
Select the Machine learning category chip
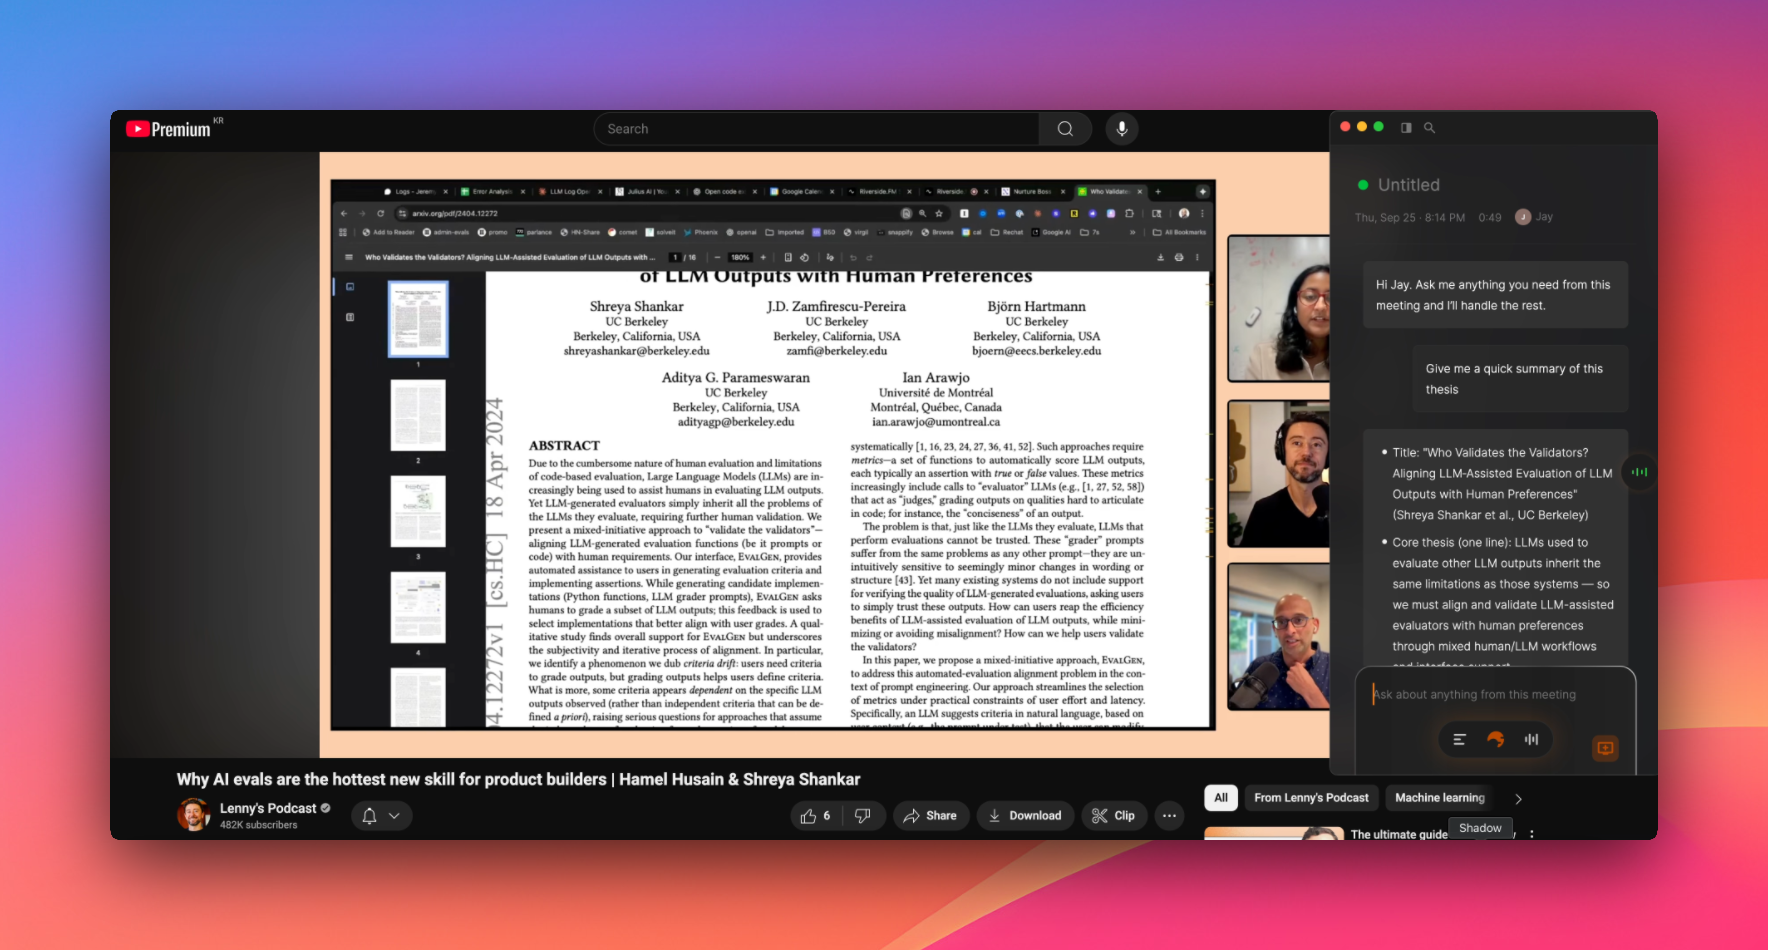(1440, 798)
